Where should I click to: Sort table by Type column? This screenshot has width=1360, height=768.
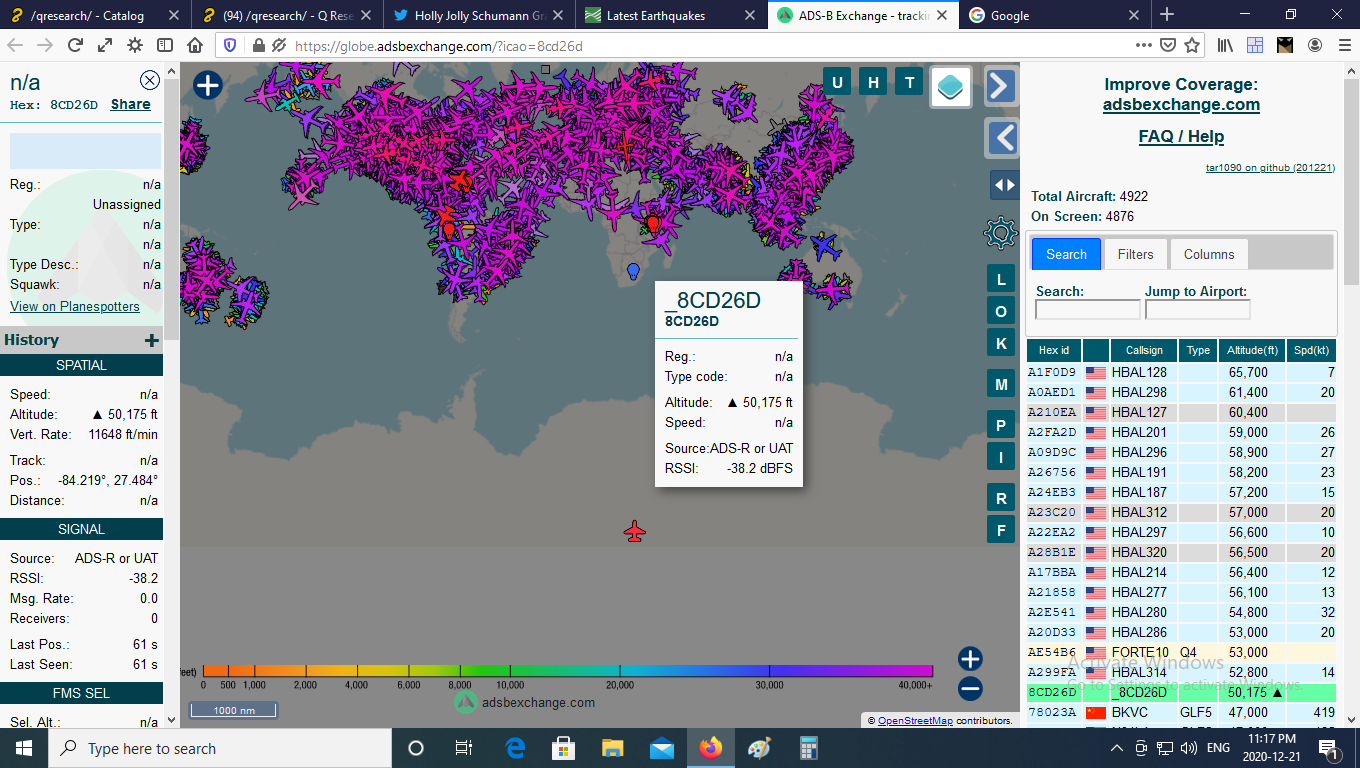(1198, 350)
